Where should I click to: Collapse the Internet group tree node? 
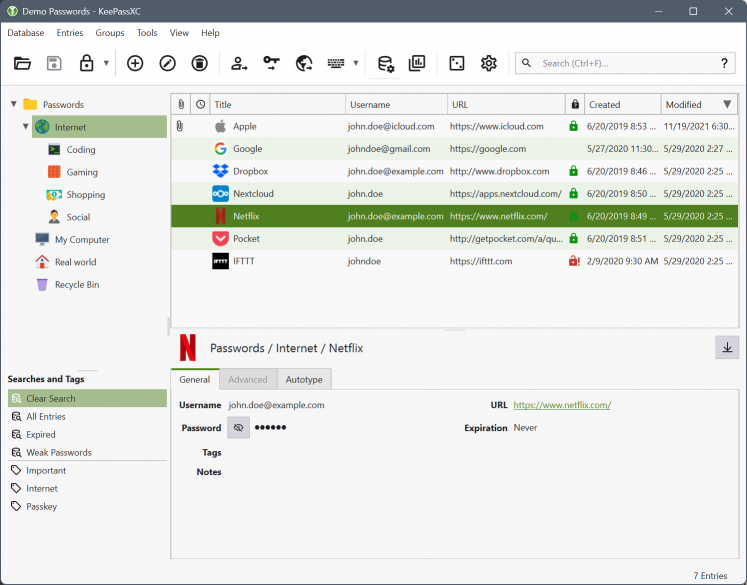[x=26, y=127]
